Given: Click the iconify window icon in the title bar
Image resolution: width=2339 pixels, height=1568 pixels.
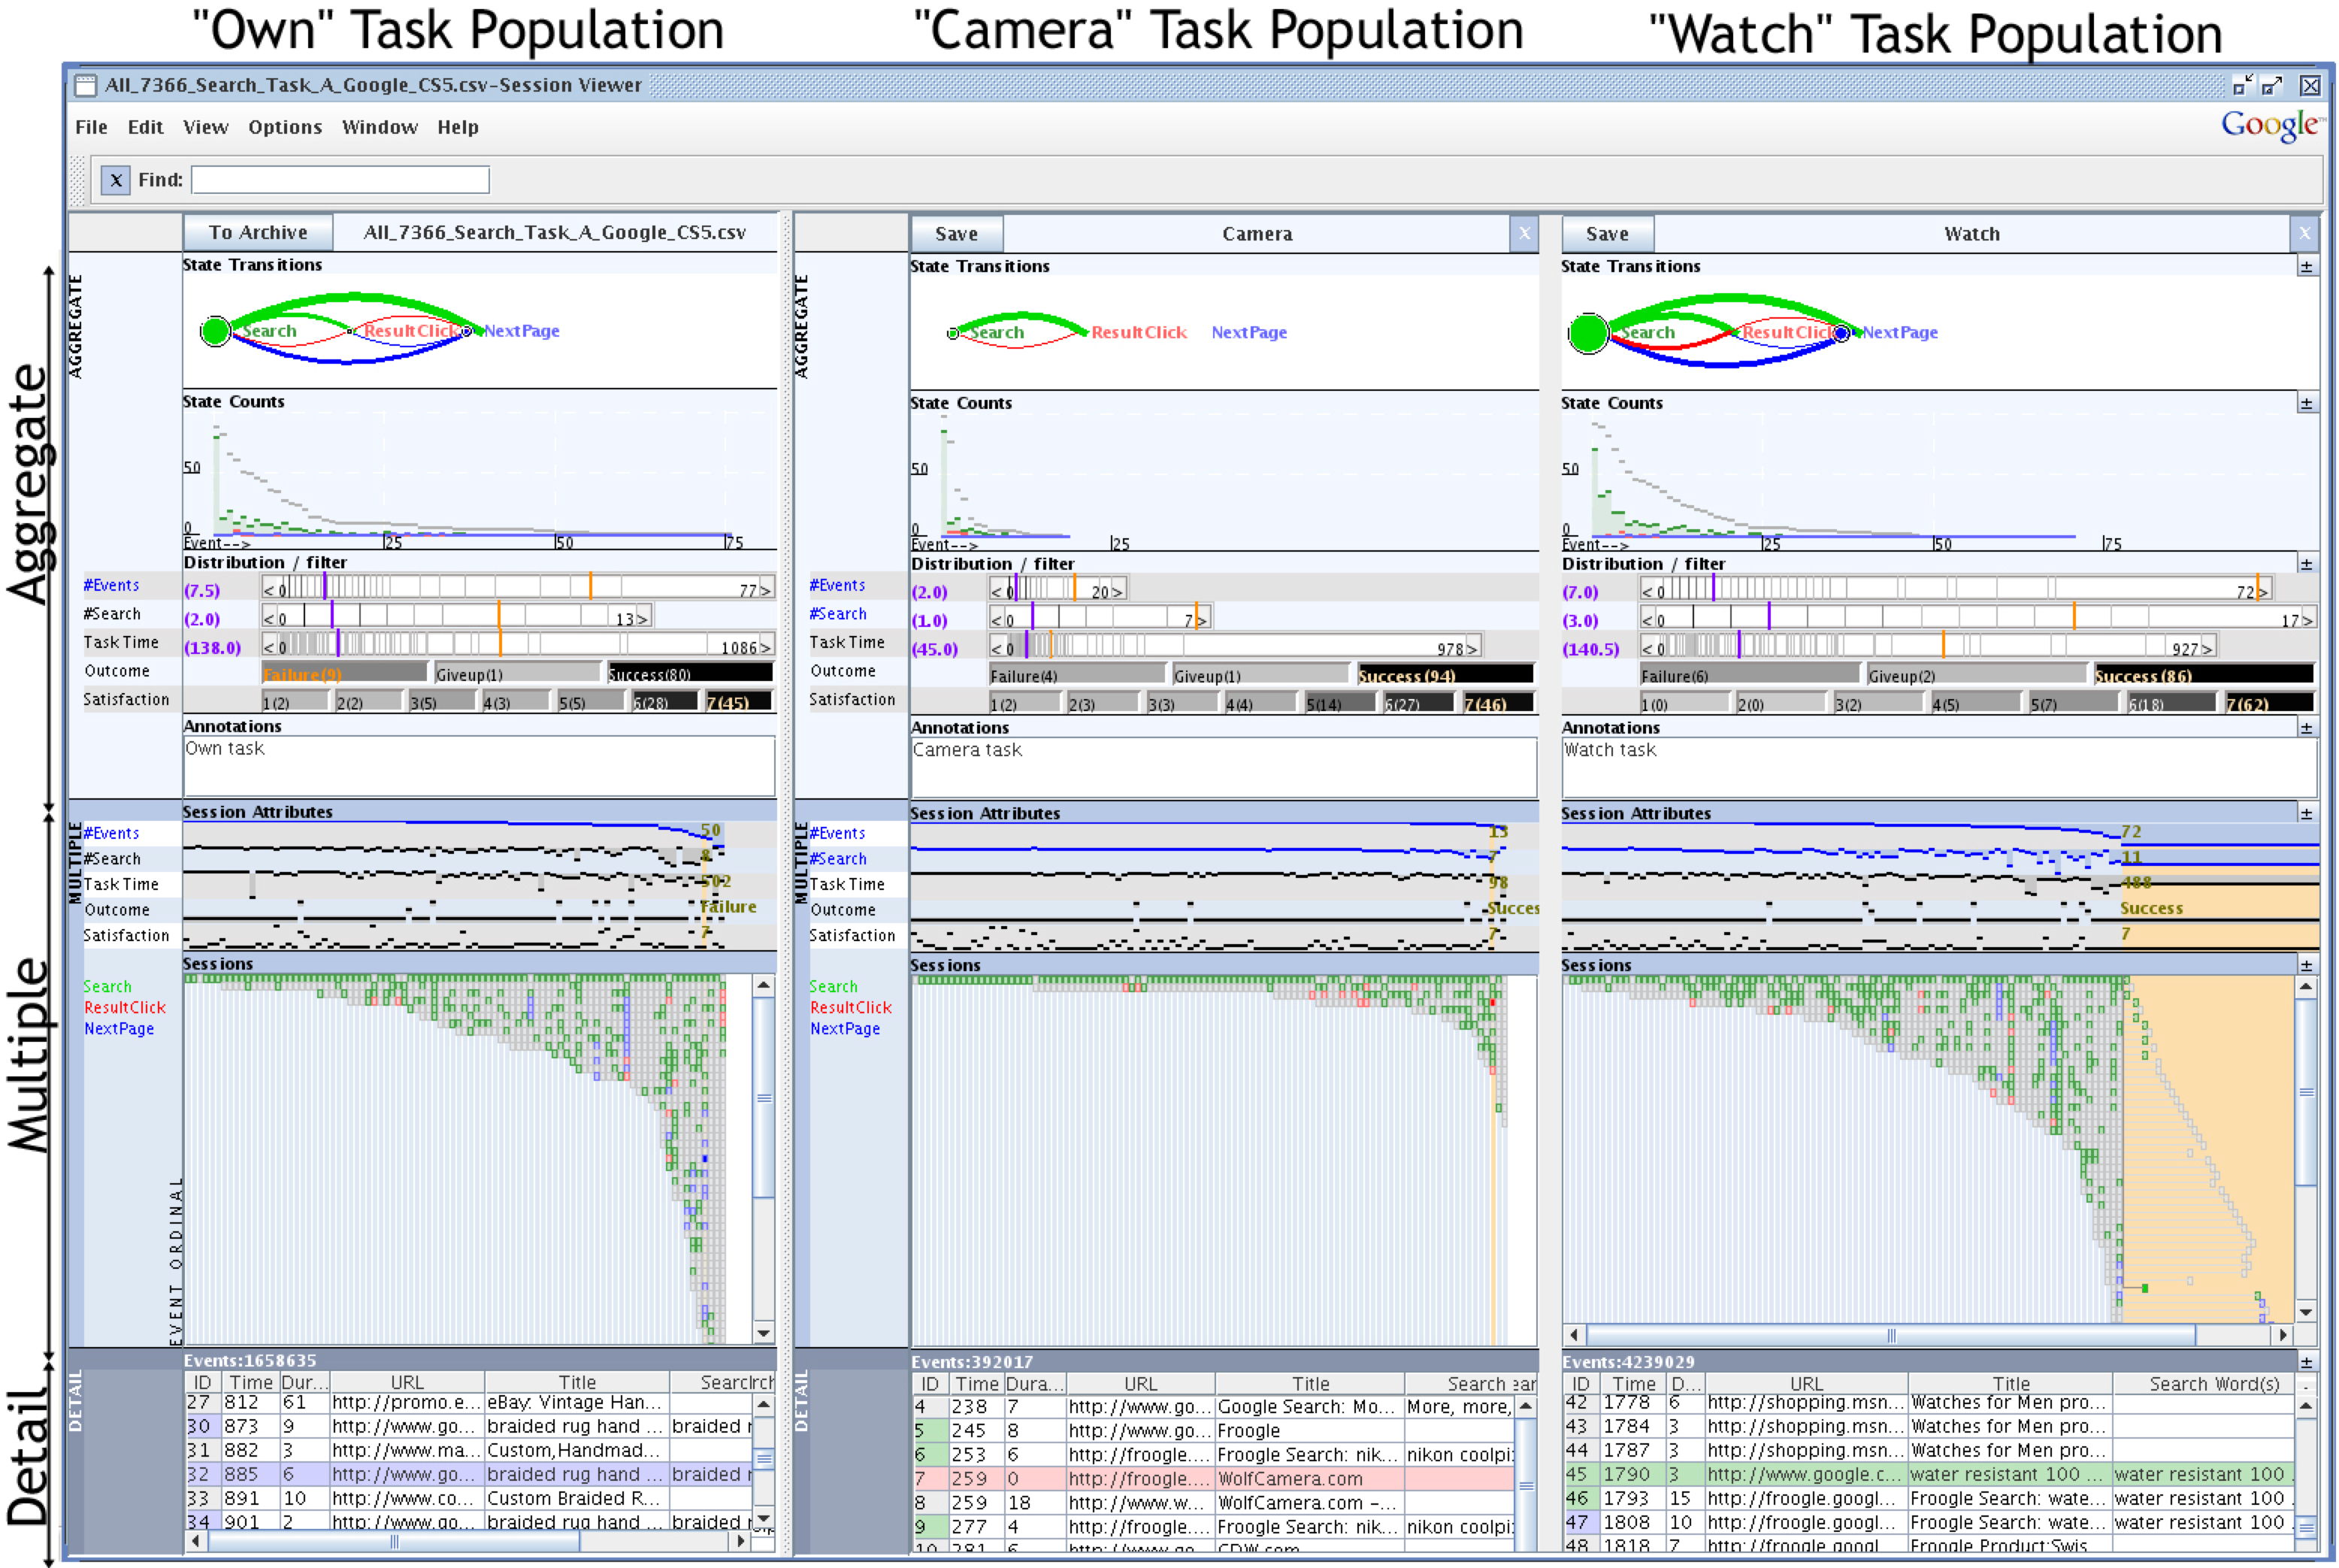Looking at the screenshot, I should click(x=2243, y=85).
